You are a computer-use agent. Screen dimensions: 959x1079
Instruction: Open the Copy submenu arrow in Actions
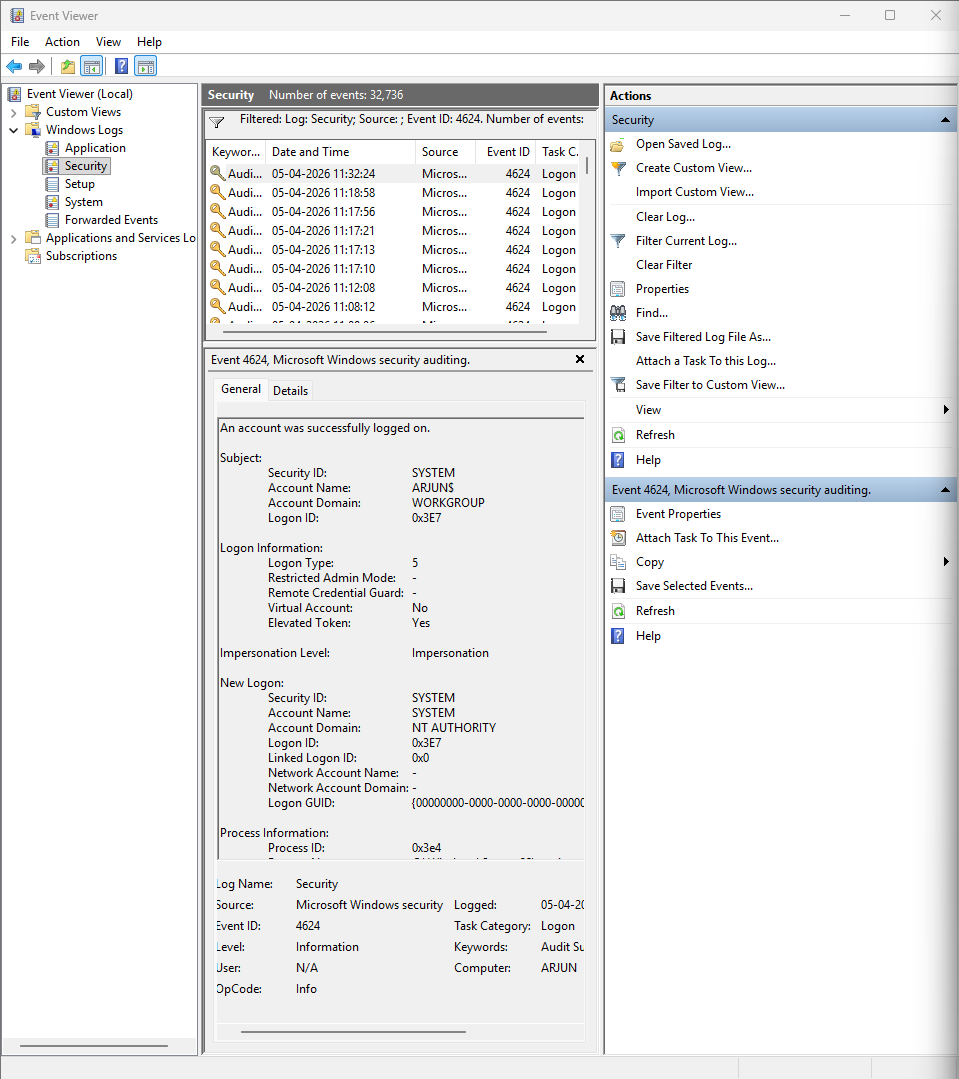coord(947,562)
